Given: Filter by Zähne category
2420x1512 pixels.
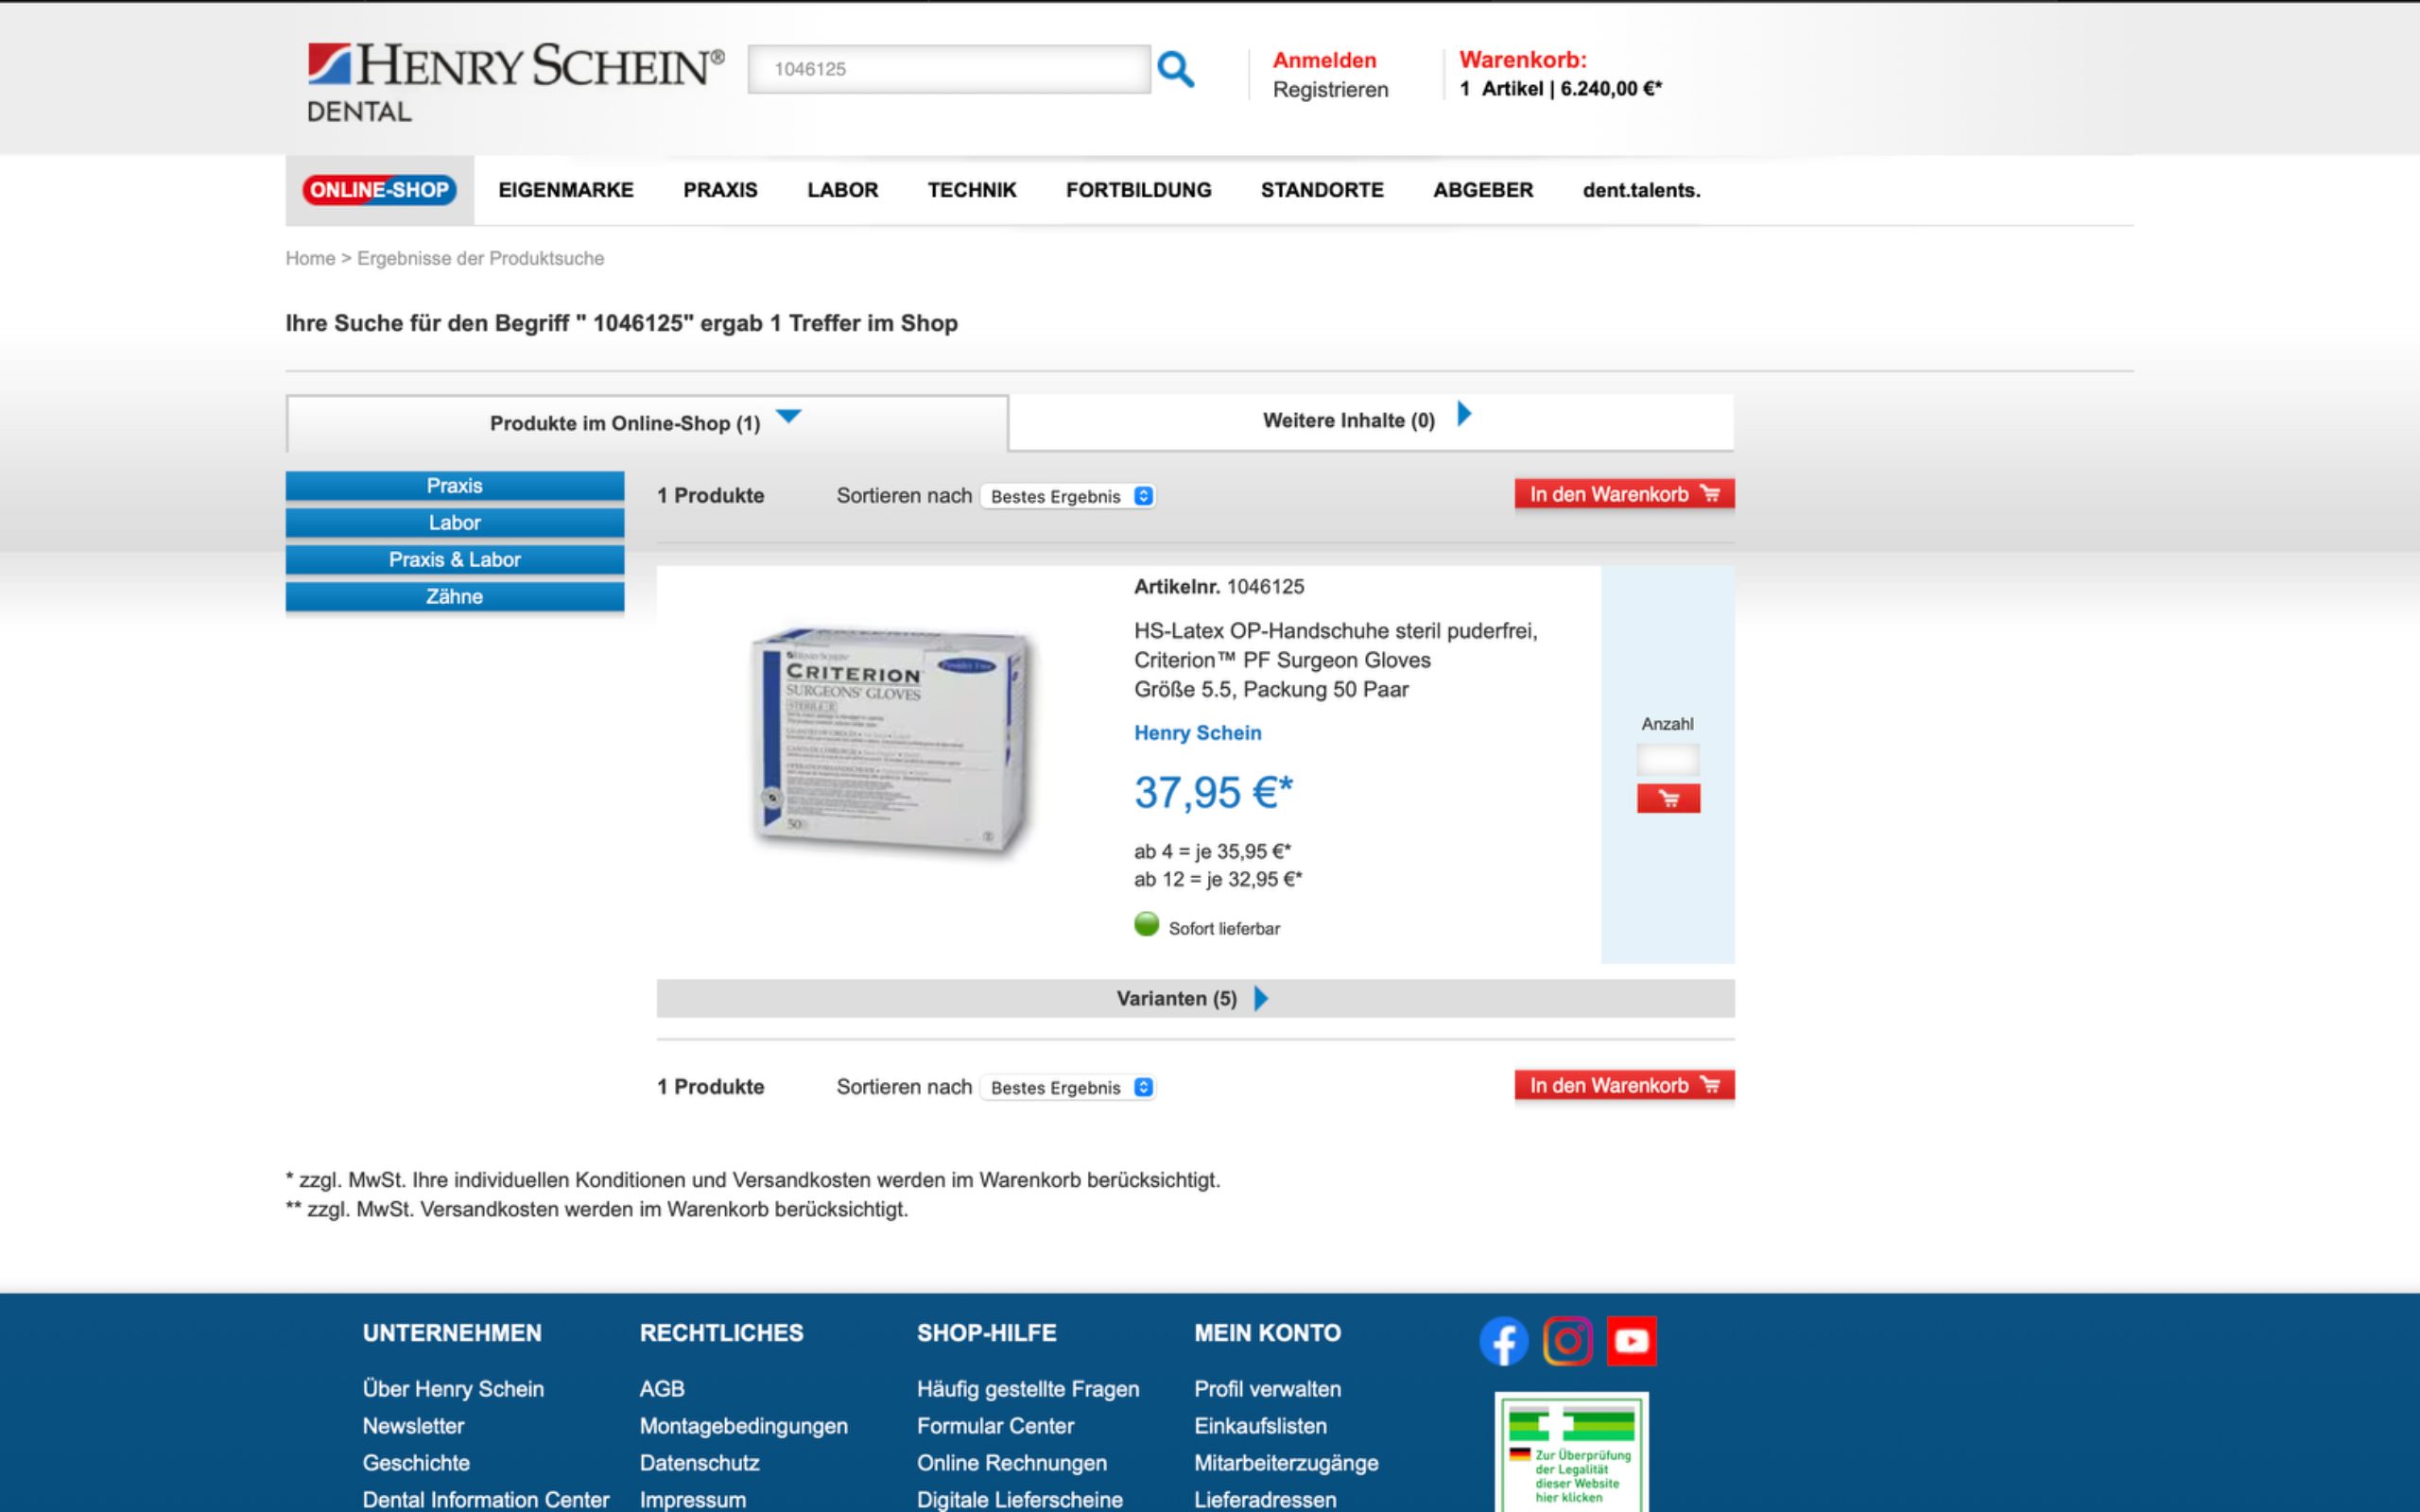Looking at the screenshot, I should [x=455, y=597].
